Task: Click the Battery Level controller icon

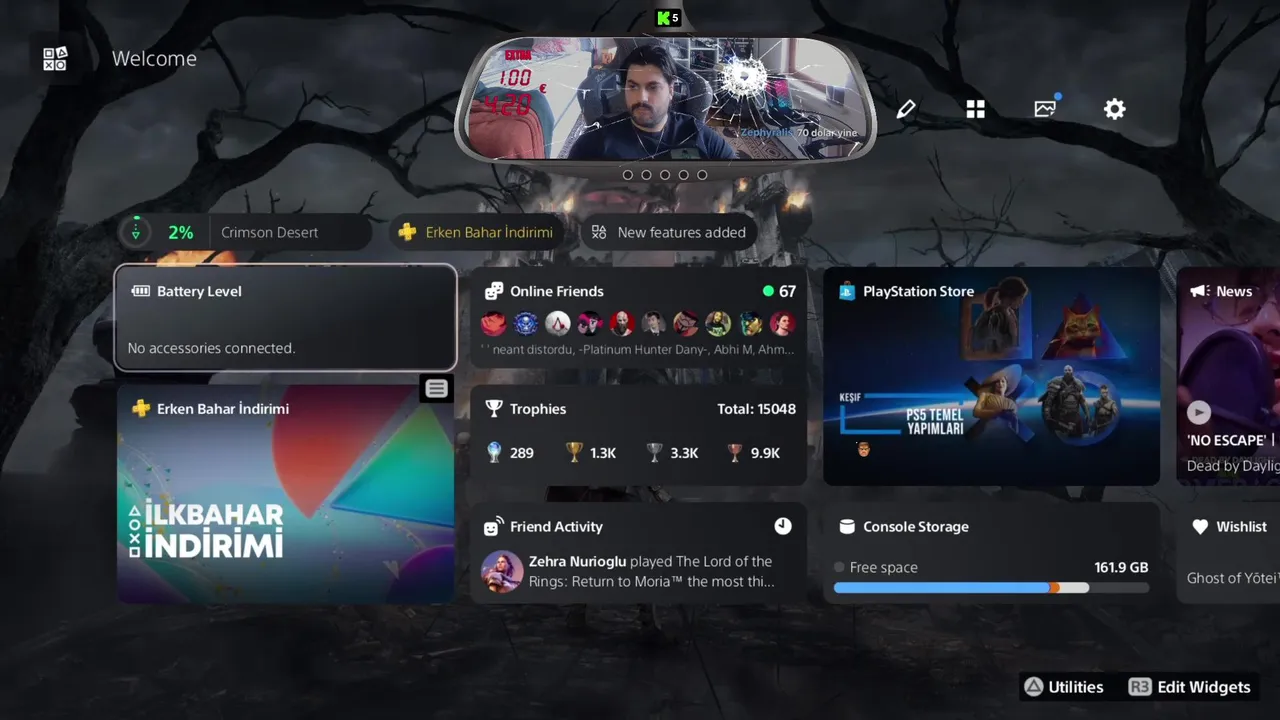Action: [140, 291]
